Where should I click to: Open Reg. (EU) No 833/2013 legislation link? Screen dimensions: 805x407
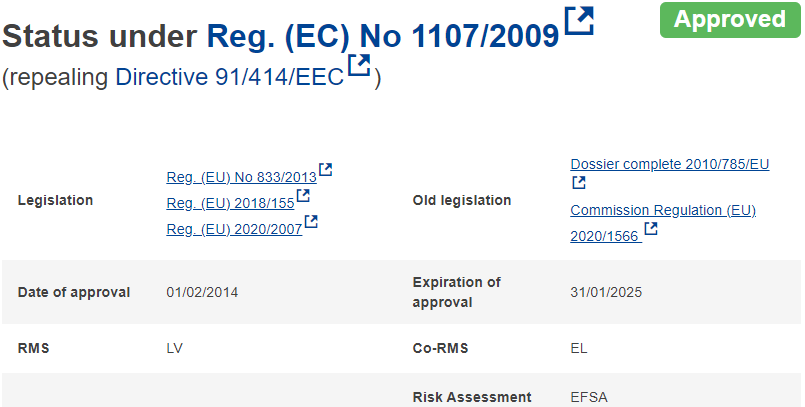tap(241, 177)
